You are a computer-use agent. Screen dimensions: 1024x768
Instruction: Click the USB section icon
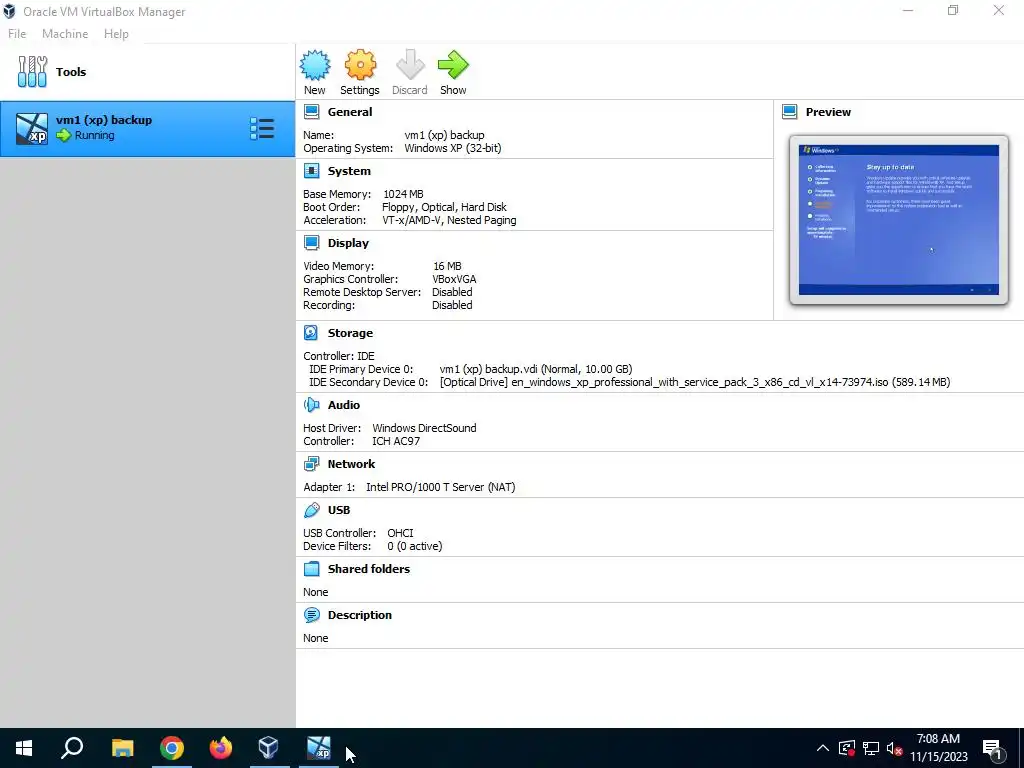tap(312, 510)
